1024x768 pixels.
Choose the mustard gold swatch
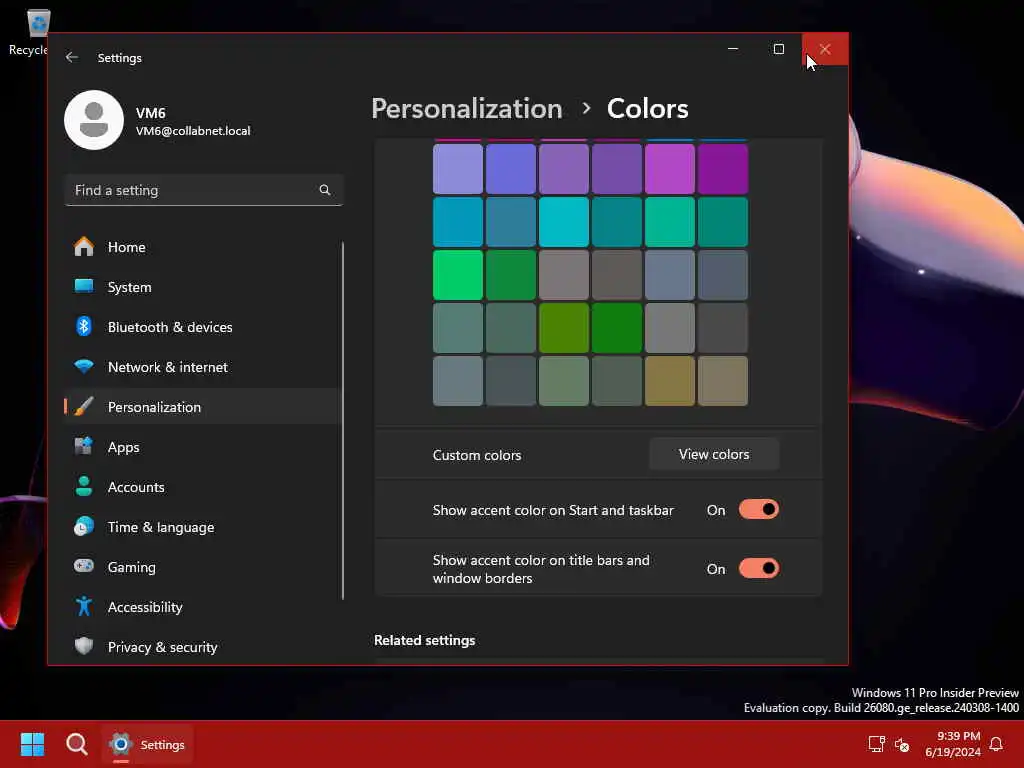tap(669, 381)
